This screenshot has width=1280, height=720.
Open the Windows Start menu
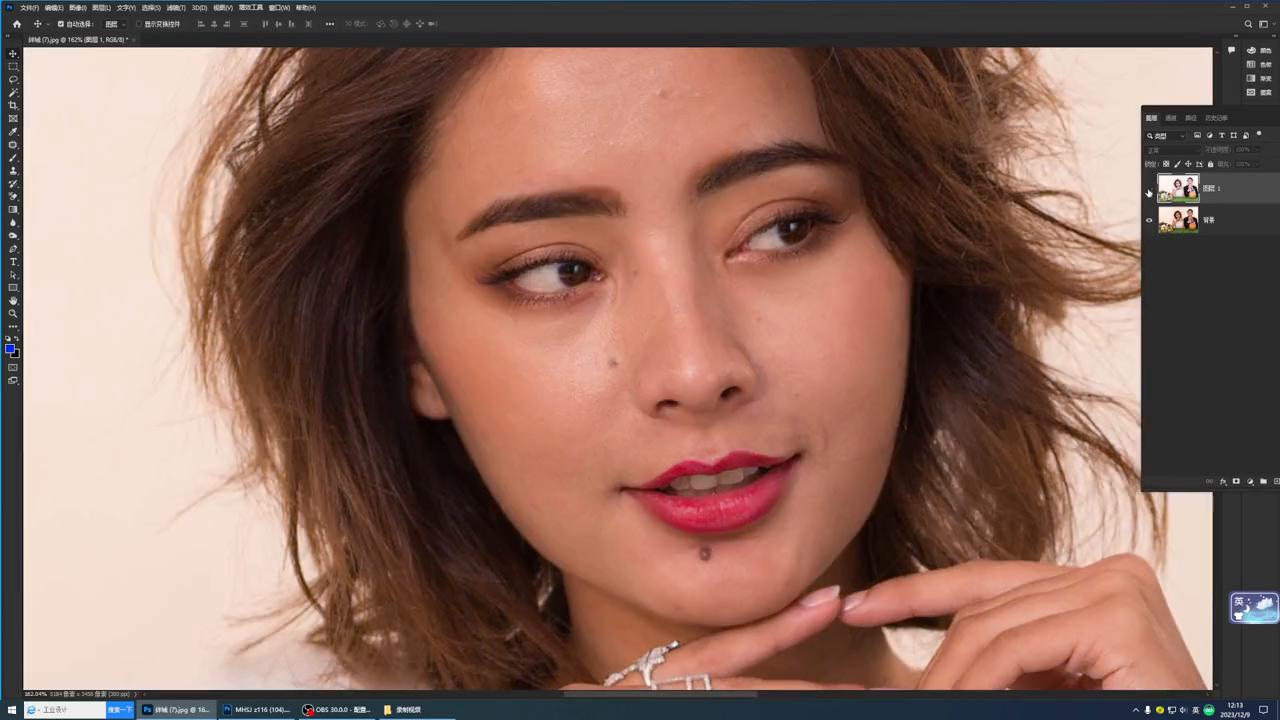pyautogui.click(x=12, y=710)
